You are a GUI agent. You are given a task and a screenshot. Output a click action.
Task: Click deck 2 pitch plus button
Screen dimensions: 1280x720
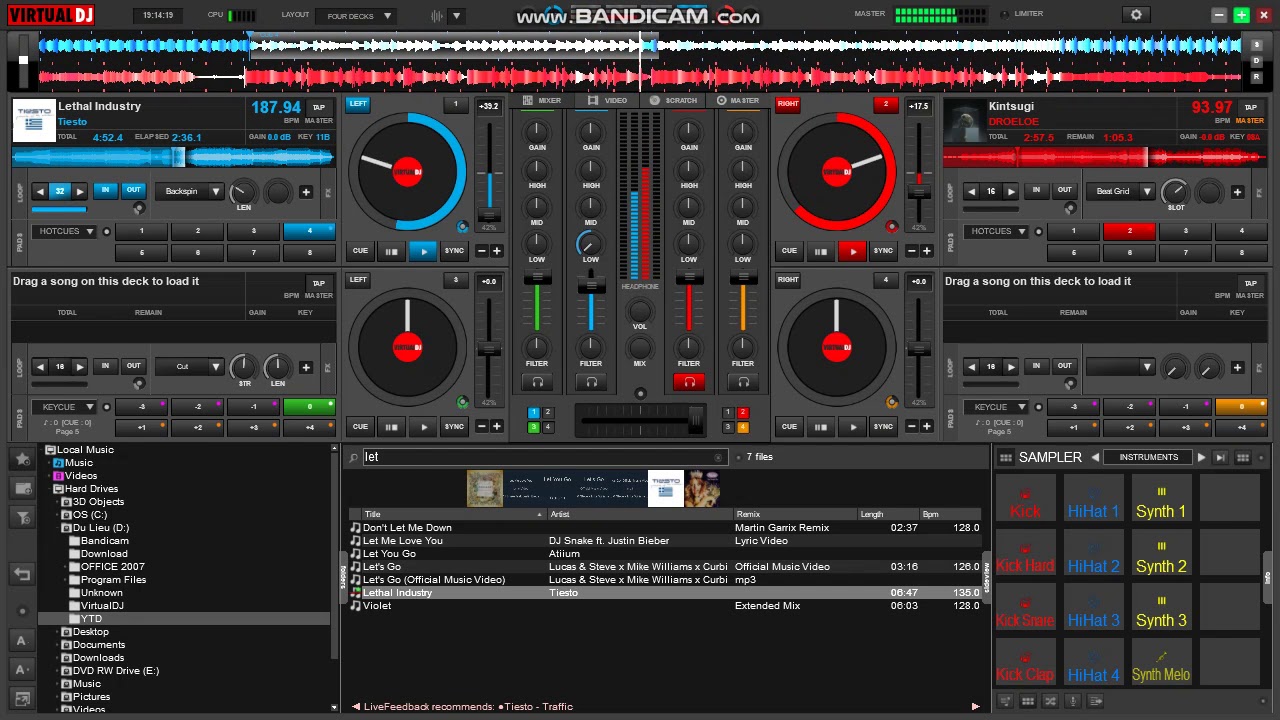pos(926,251)
